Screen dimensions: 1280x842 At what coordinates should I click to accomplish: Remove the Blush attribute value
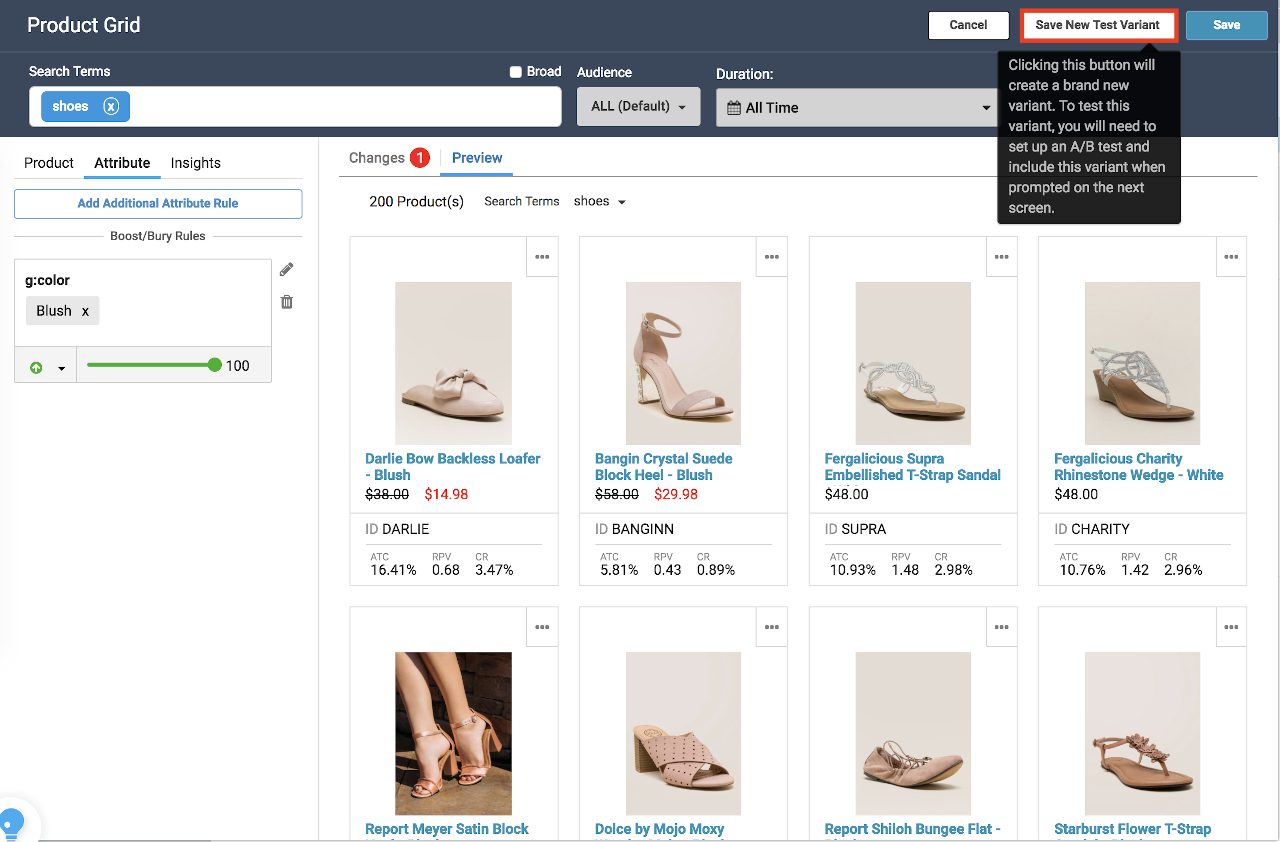85,311
